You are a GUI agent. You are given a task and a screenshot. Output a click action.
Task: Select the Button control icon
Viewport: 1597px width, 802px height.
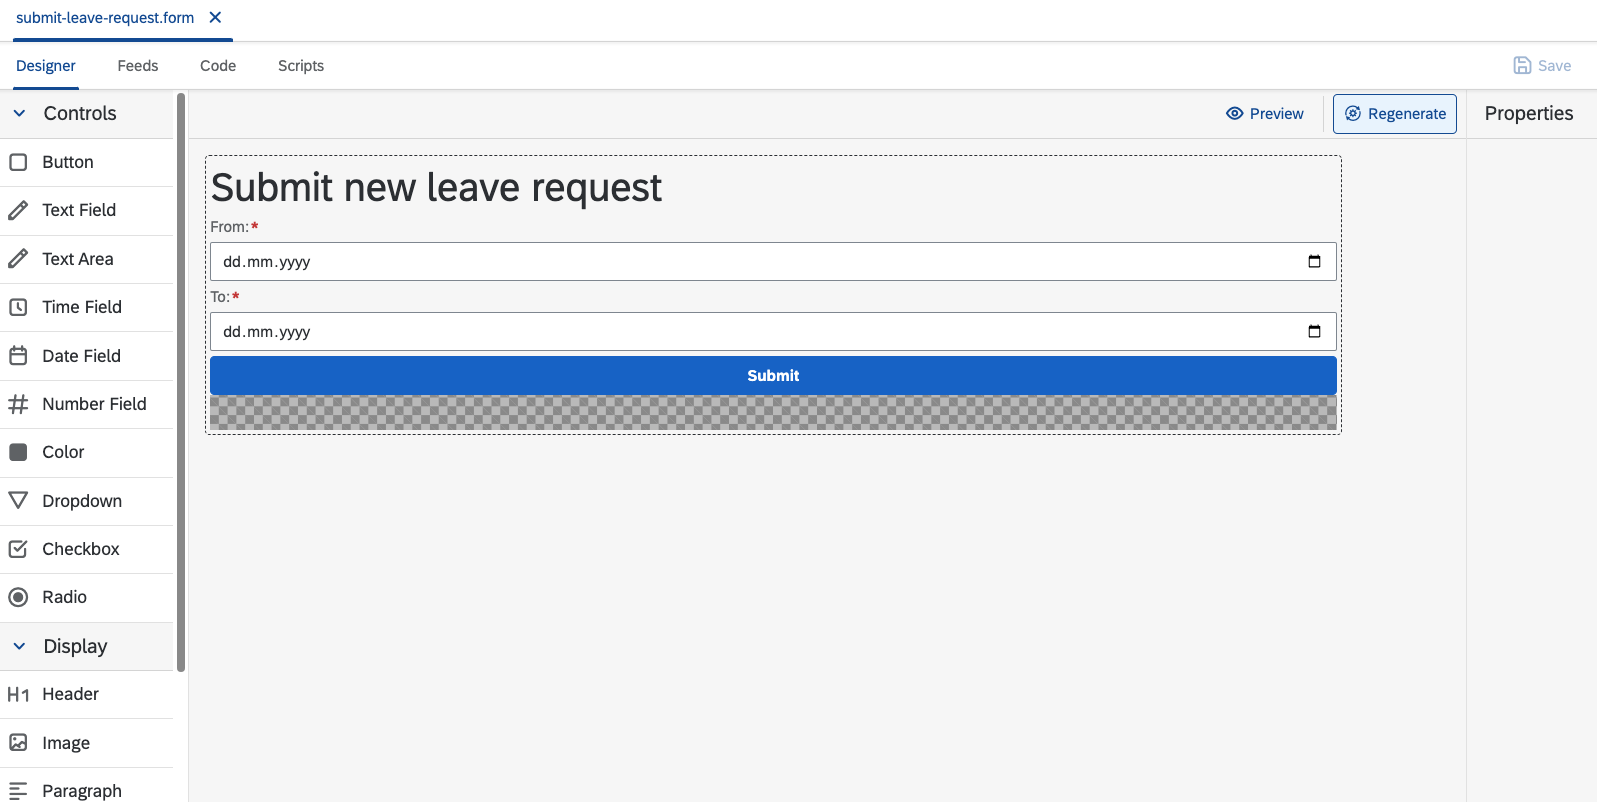tap(18, 162)
